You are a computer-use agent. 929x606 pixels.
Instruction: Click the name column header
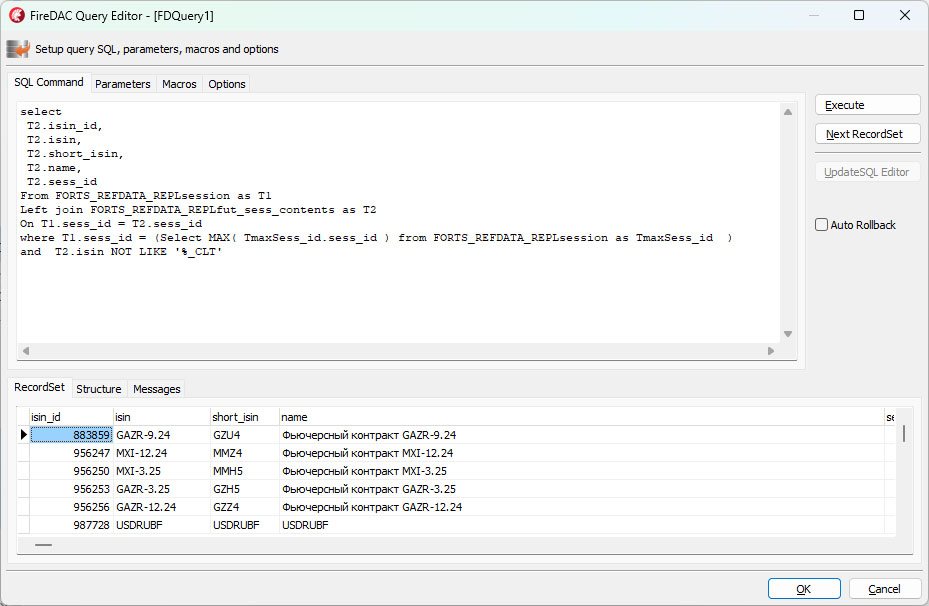tap(581, 417)
